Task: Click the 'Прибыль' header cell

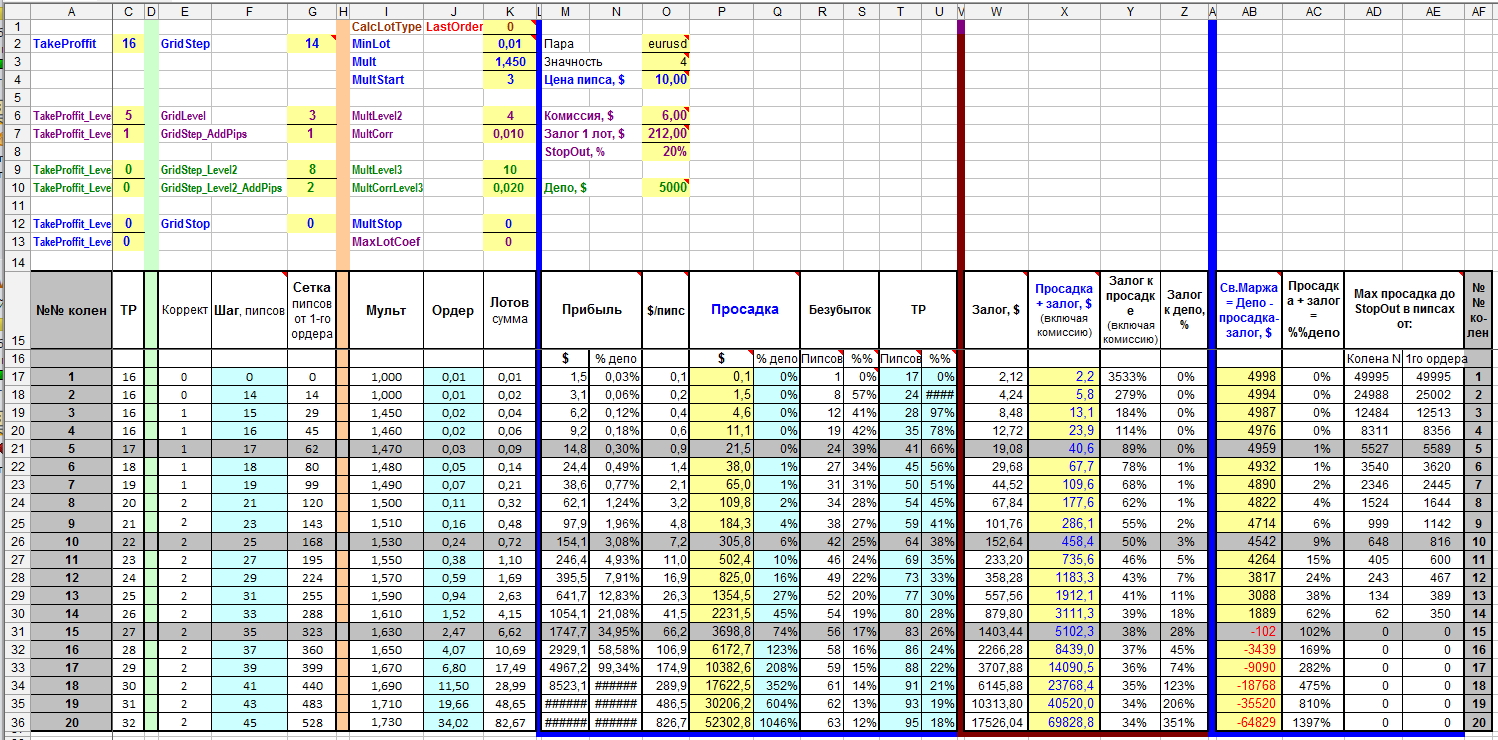Action: tap(590, 310)
